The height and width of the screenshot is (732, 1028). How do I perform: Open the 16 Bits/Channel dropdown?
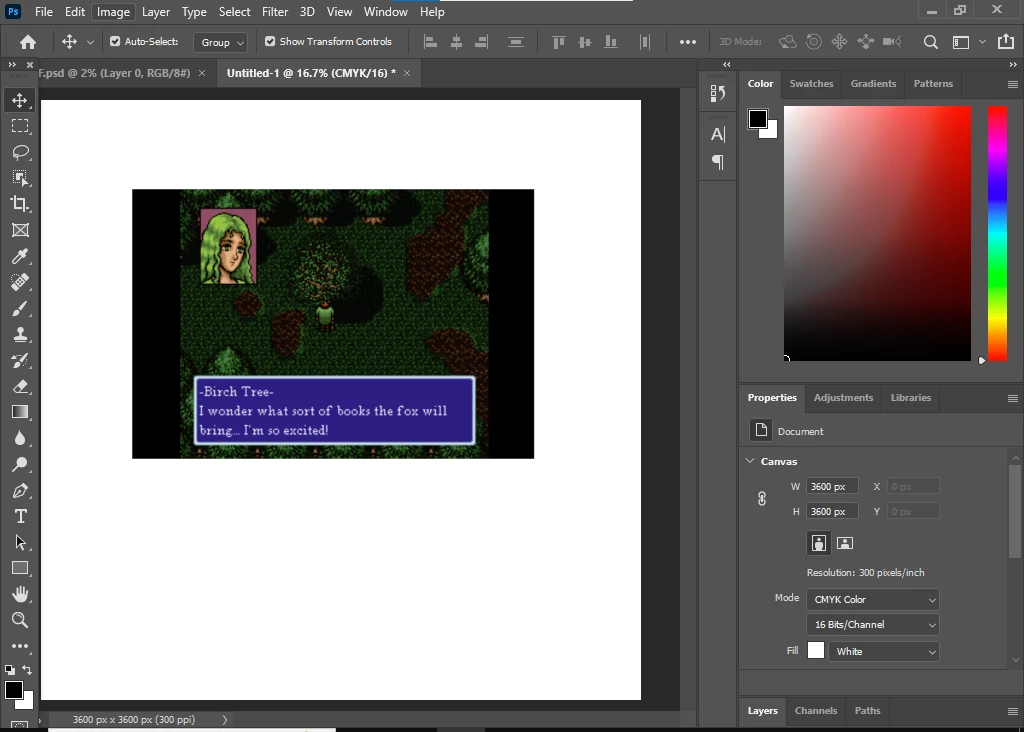click(x=873, y=625)
